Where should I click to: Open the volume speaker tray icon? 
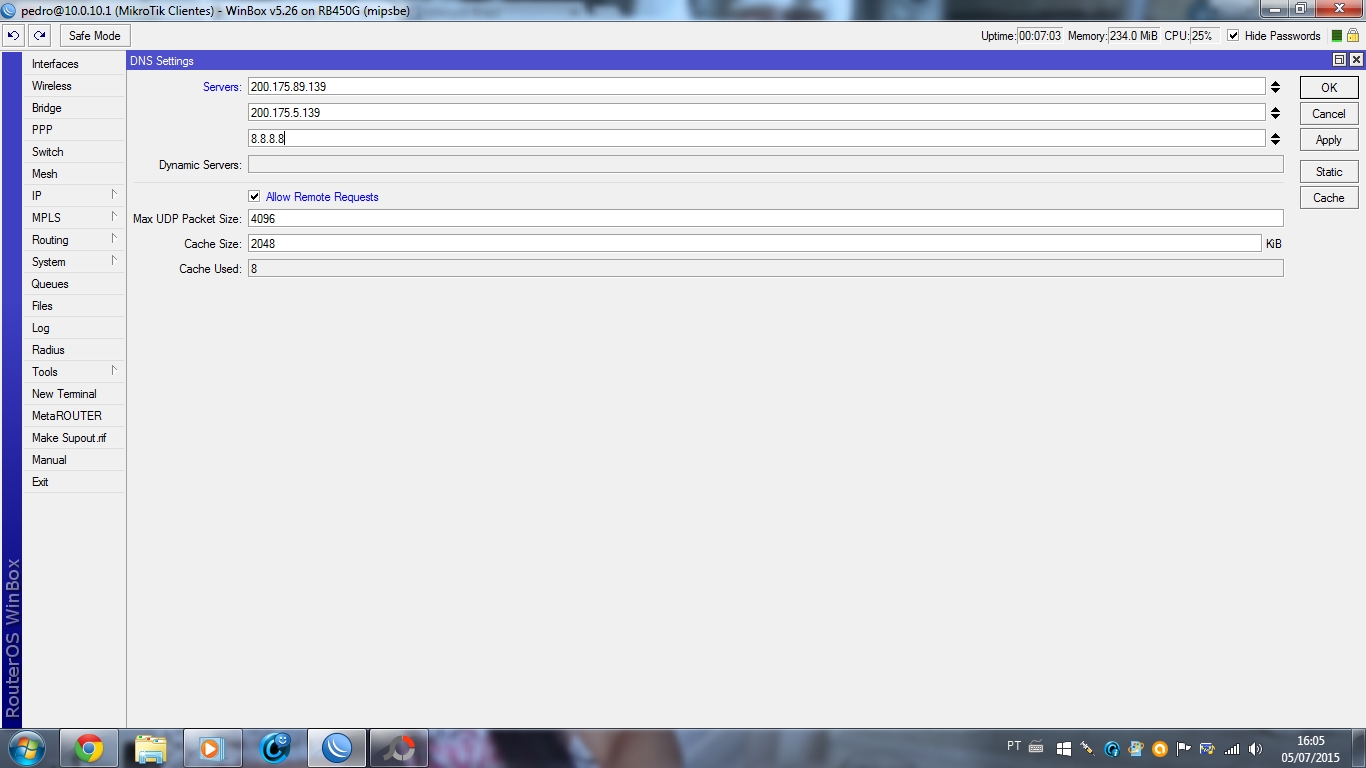1255,748
